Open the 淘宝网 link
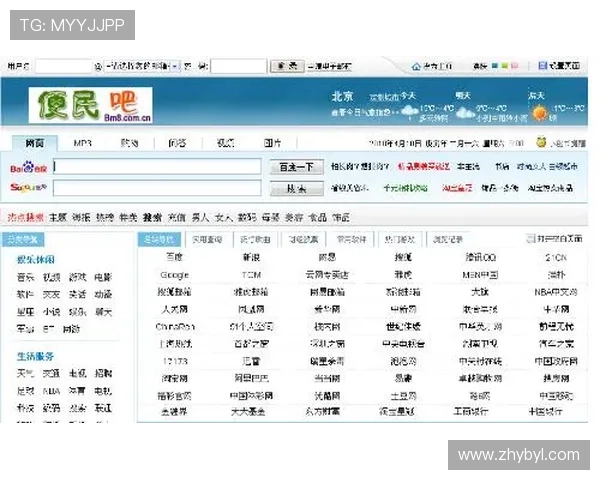 click(x=174, y=378)
